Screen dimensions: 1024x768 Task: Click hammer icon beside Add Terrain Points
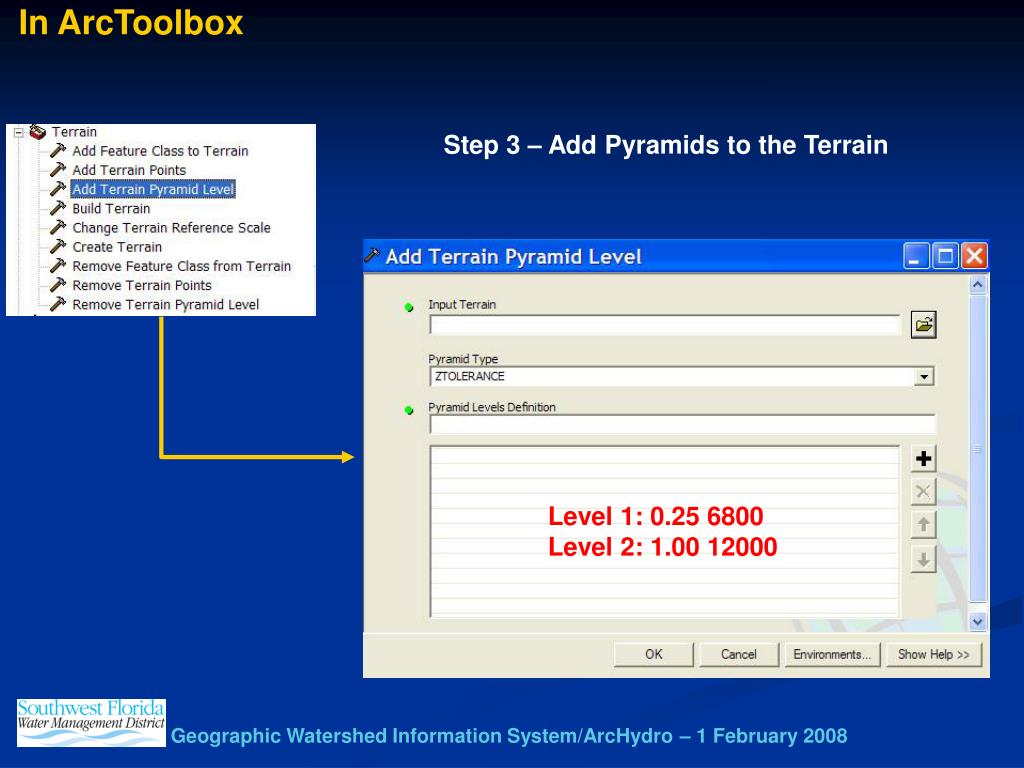coord(58,170)
